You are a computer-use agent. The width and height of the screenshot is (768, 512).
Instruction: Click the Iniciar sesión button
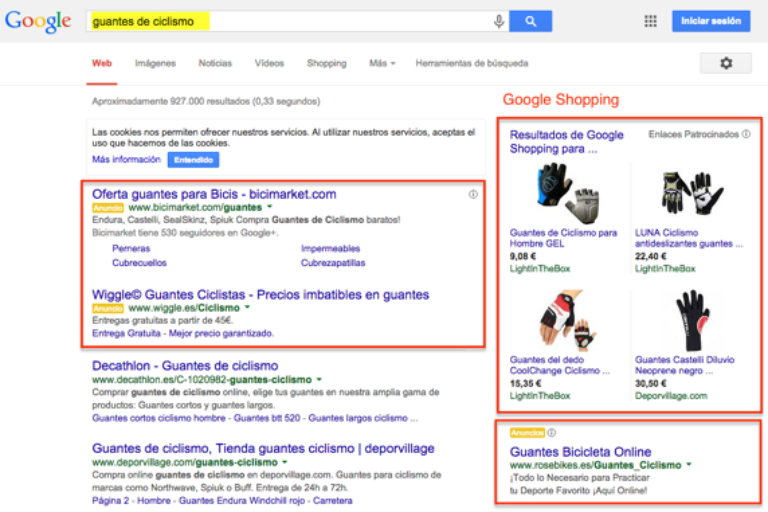click(711, 21)
